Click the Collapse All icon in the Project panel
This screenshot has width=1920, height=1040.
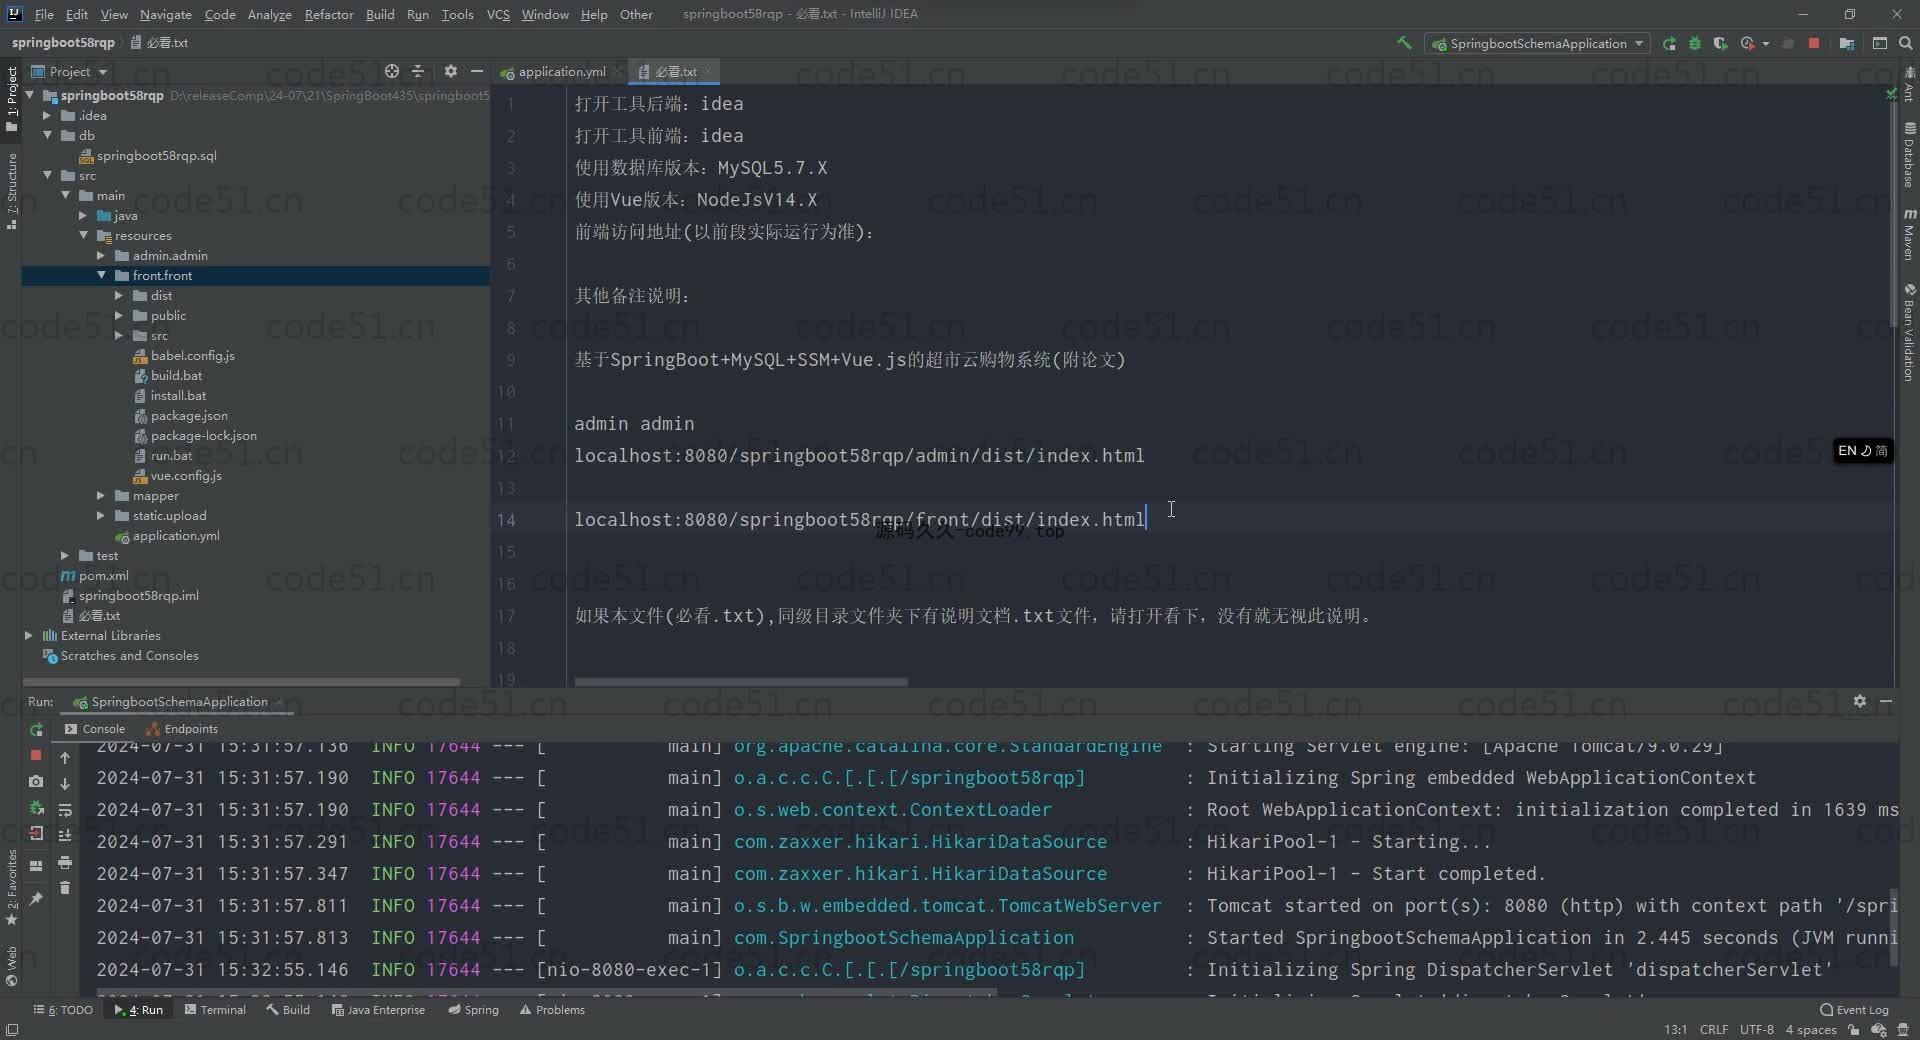(418, 71)
